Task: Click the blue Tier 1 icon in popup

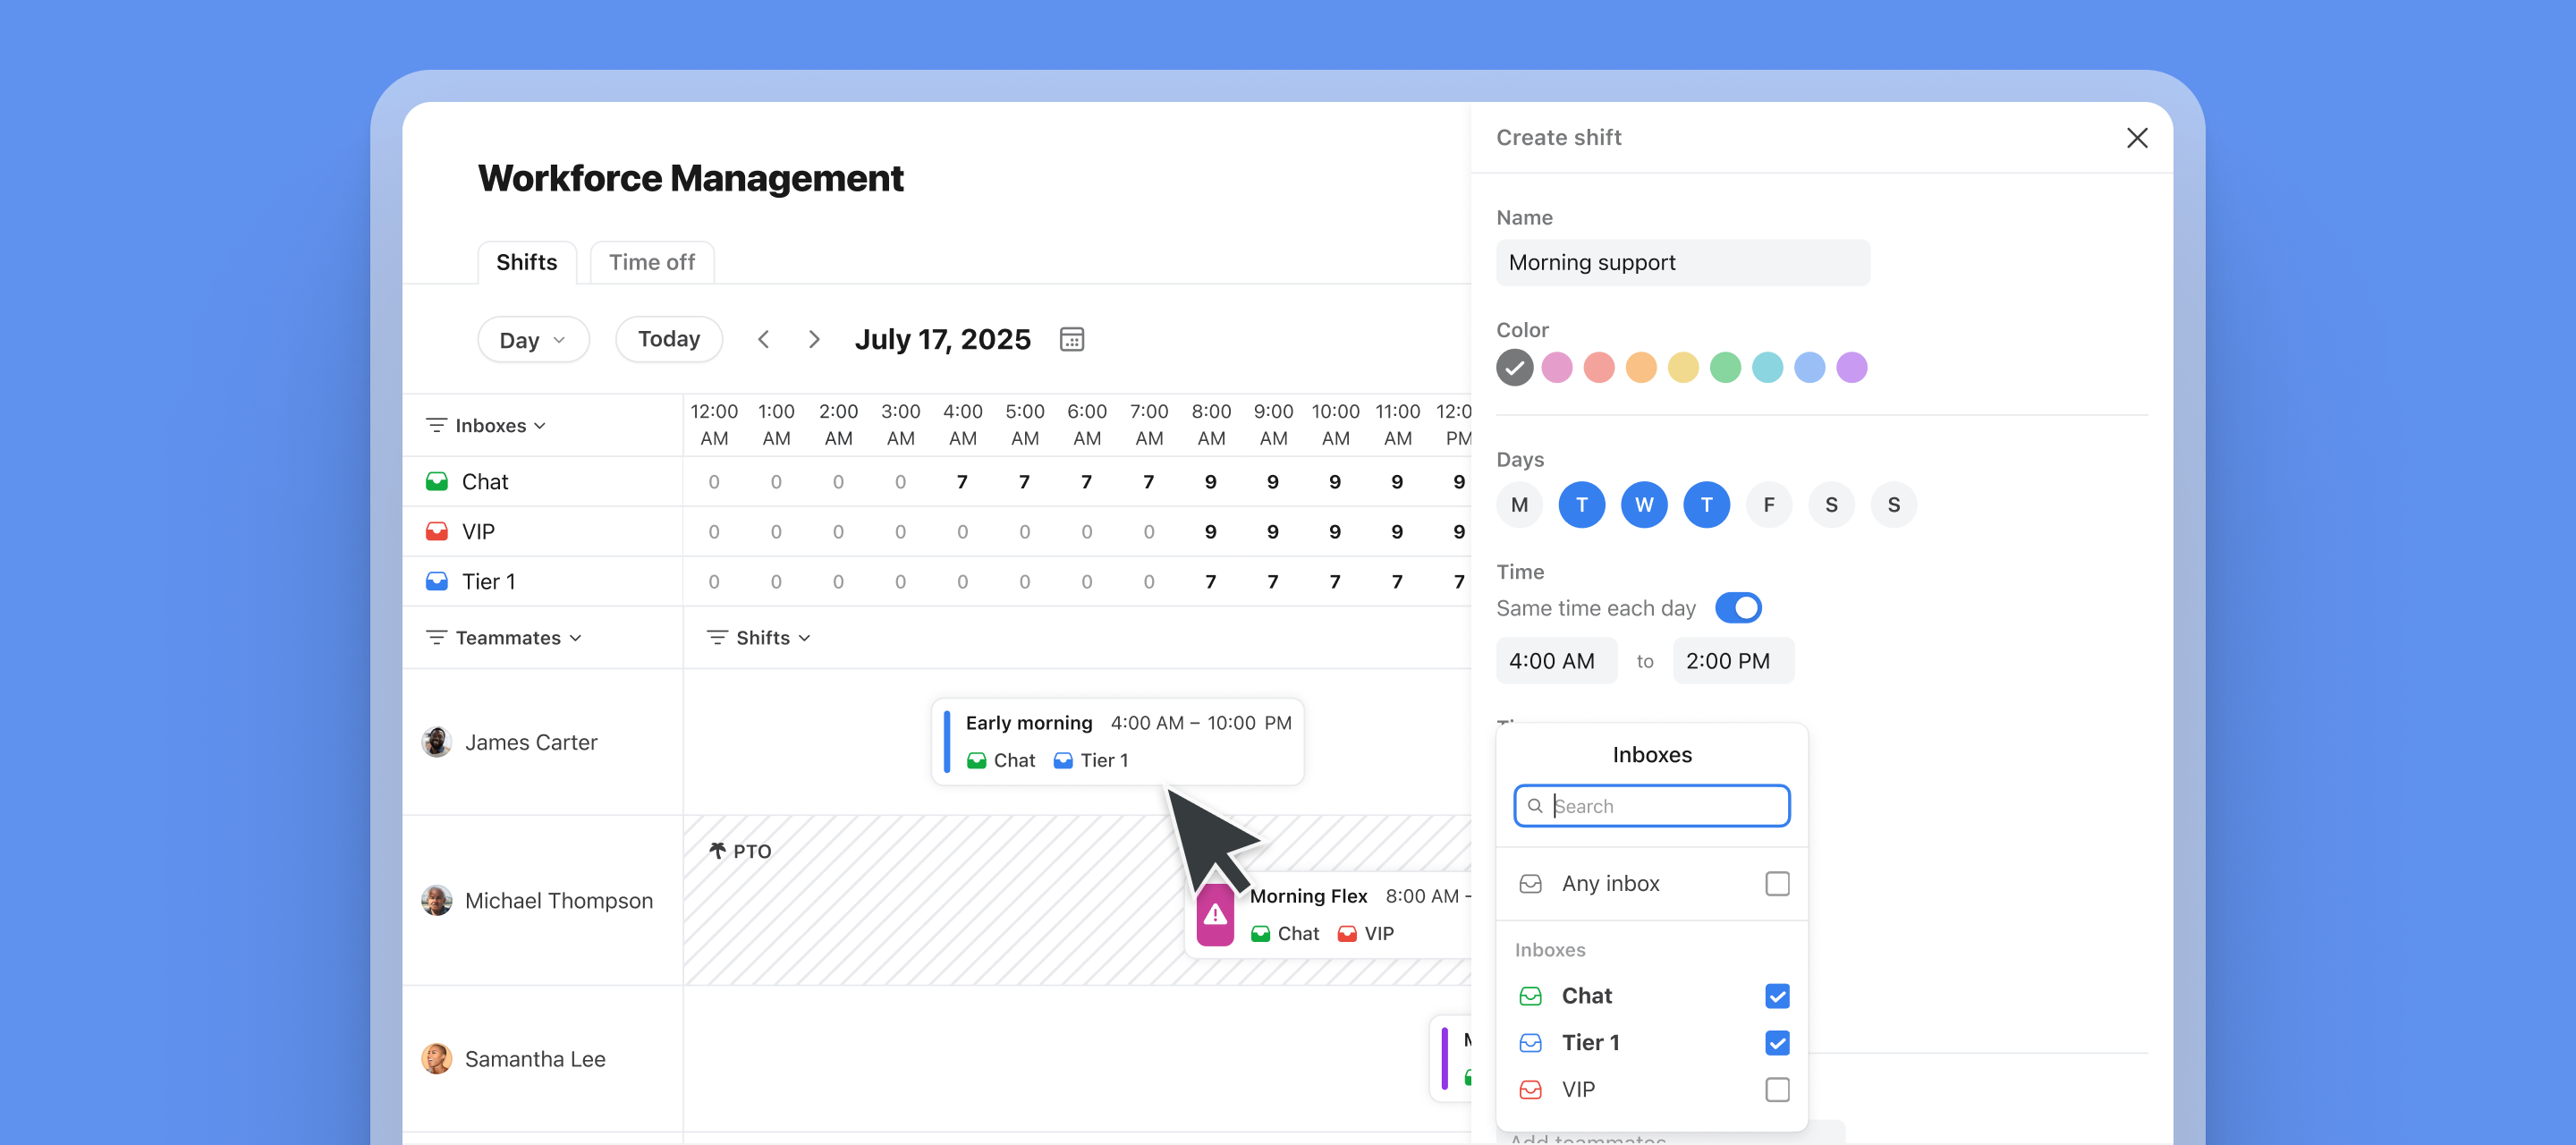Action: 1530,1043
